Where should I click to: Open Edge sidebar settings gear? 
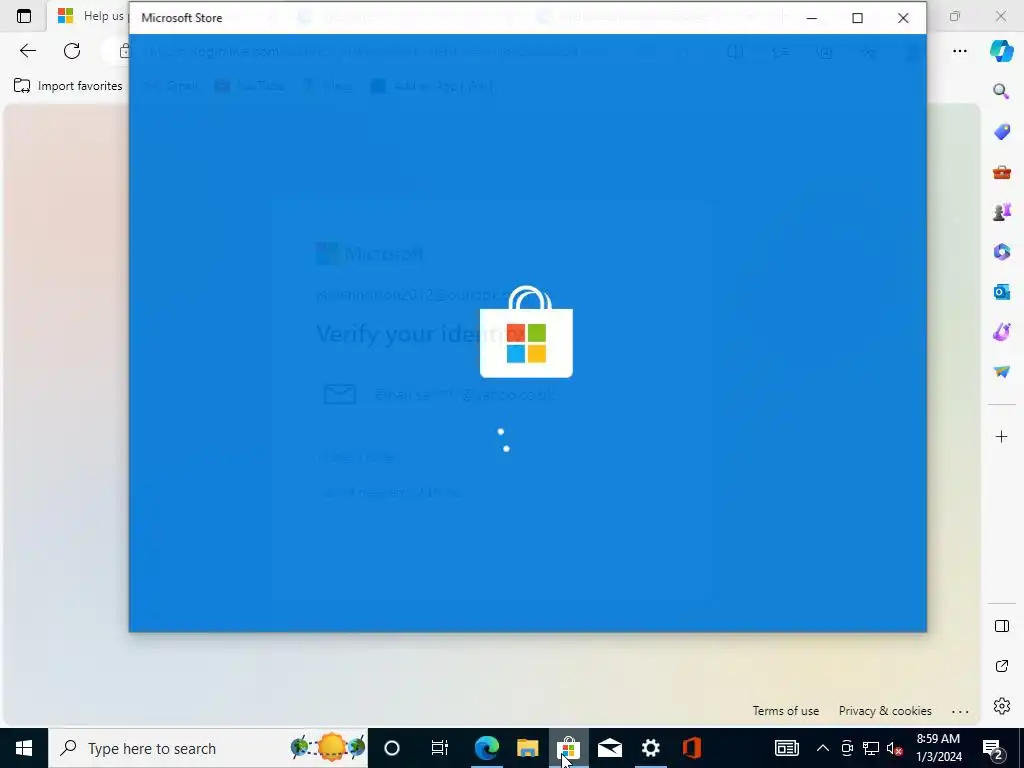click(x=1001, y=706)
